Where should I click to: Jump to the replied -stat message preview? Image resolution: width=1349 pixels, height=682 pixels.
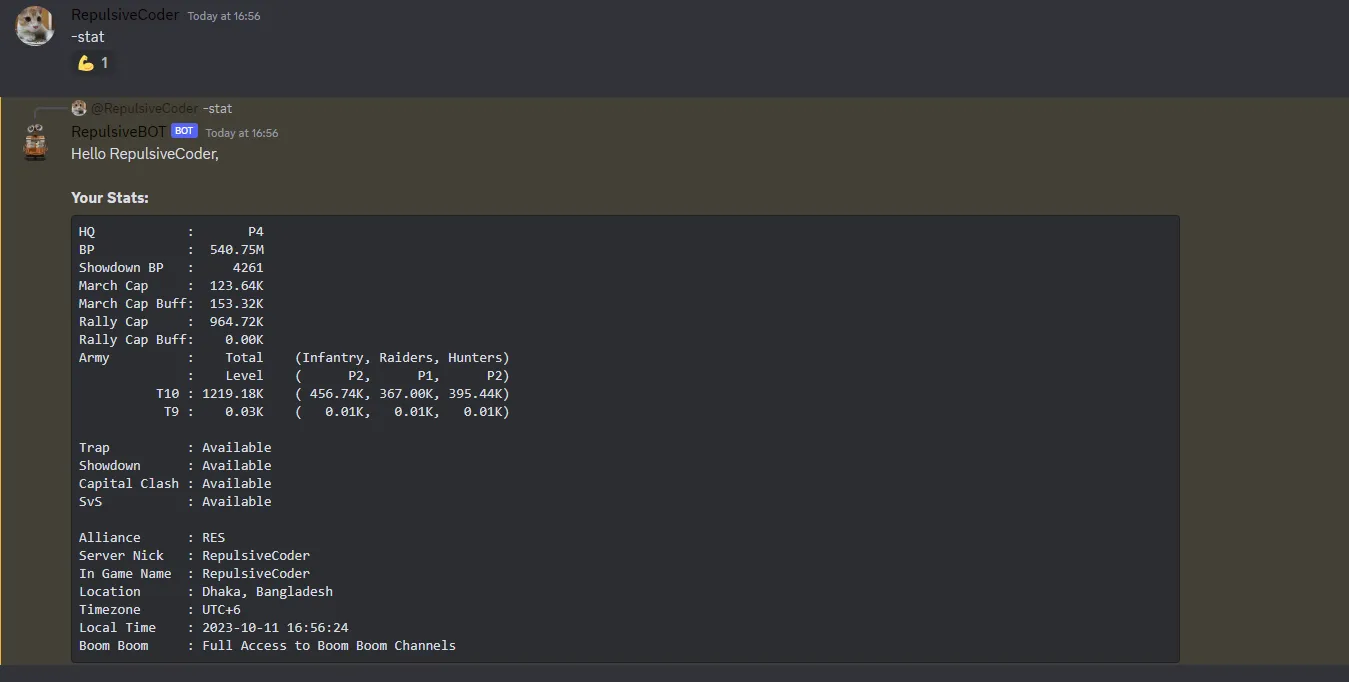(217, 108)
